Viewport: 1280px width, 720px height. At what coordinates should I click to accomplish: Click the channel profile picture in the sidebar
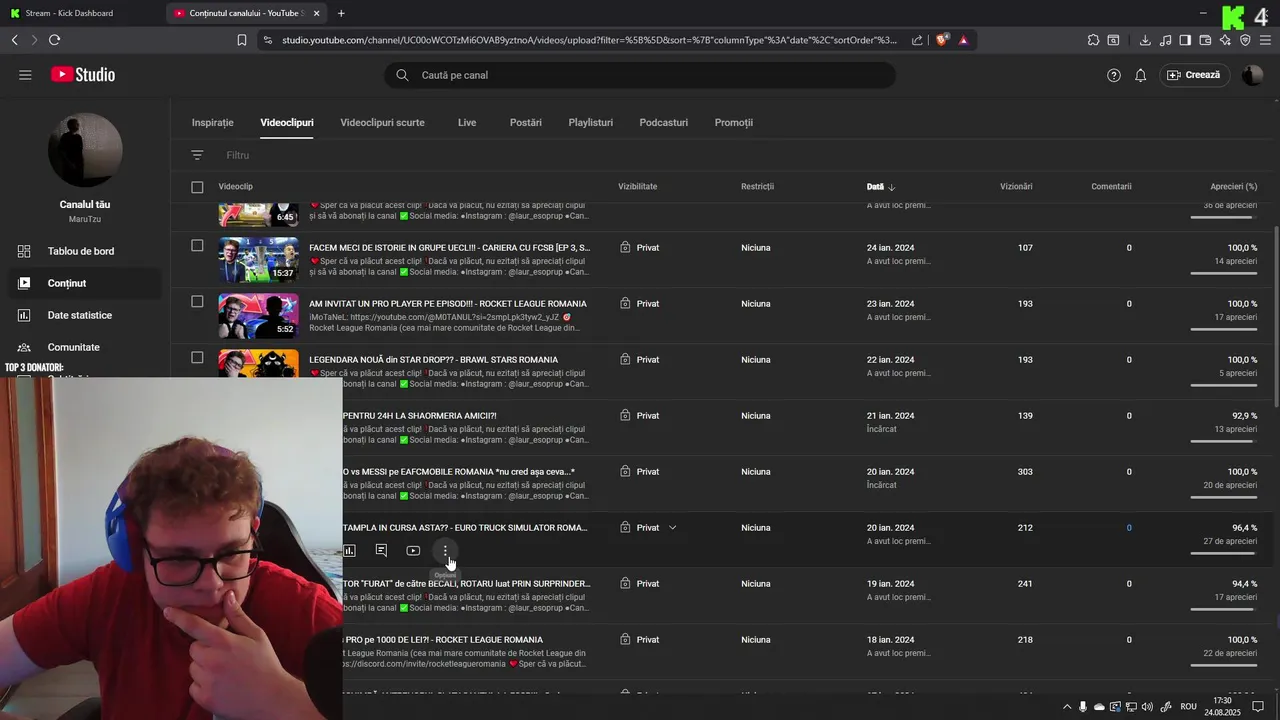click(x=85, y=150)
